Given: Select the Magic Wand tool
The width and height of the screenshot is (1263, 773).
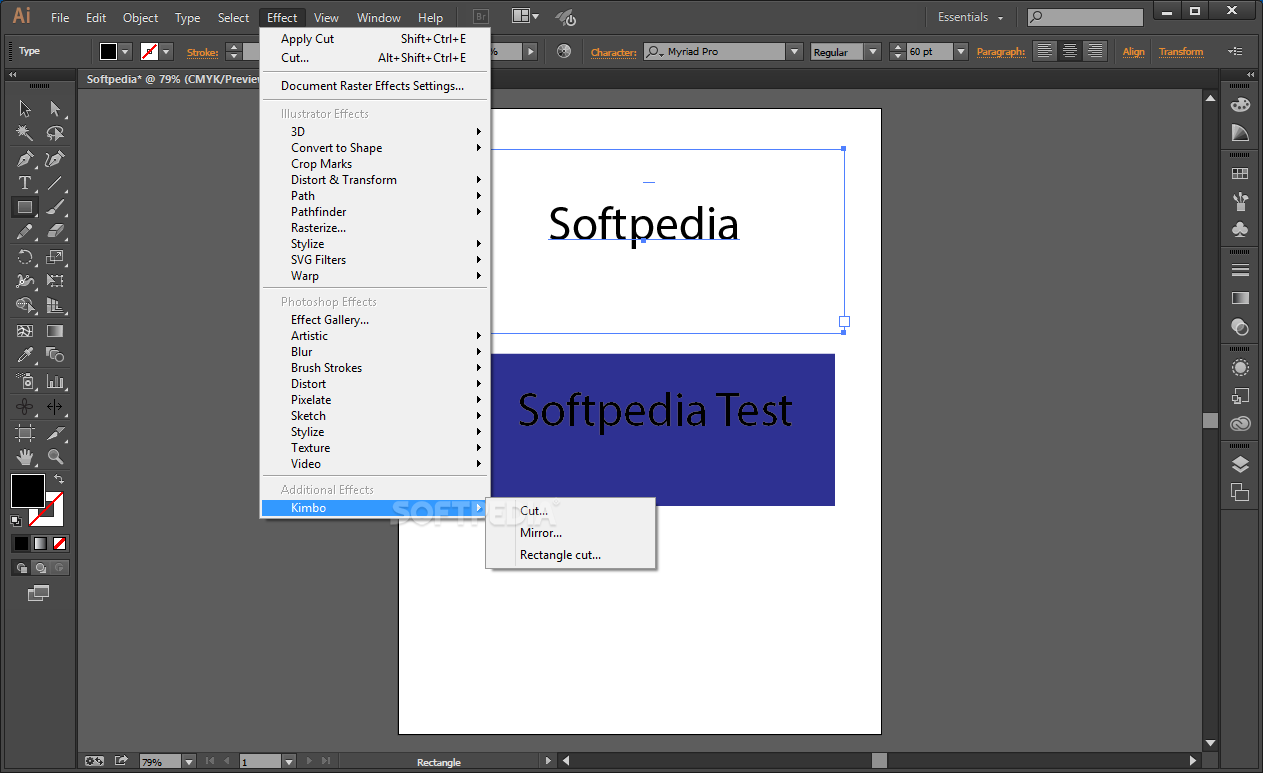Looking at the screenshot, I should pyautogui.click(x=25, y=133).
